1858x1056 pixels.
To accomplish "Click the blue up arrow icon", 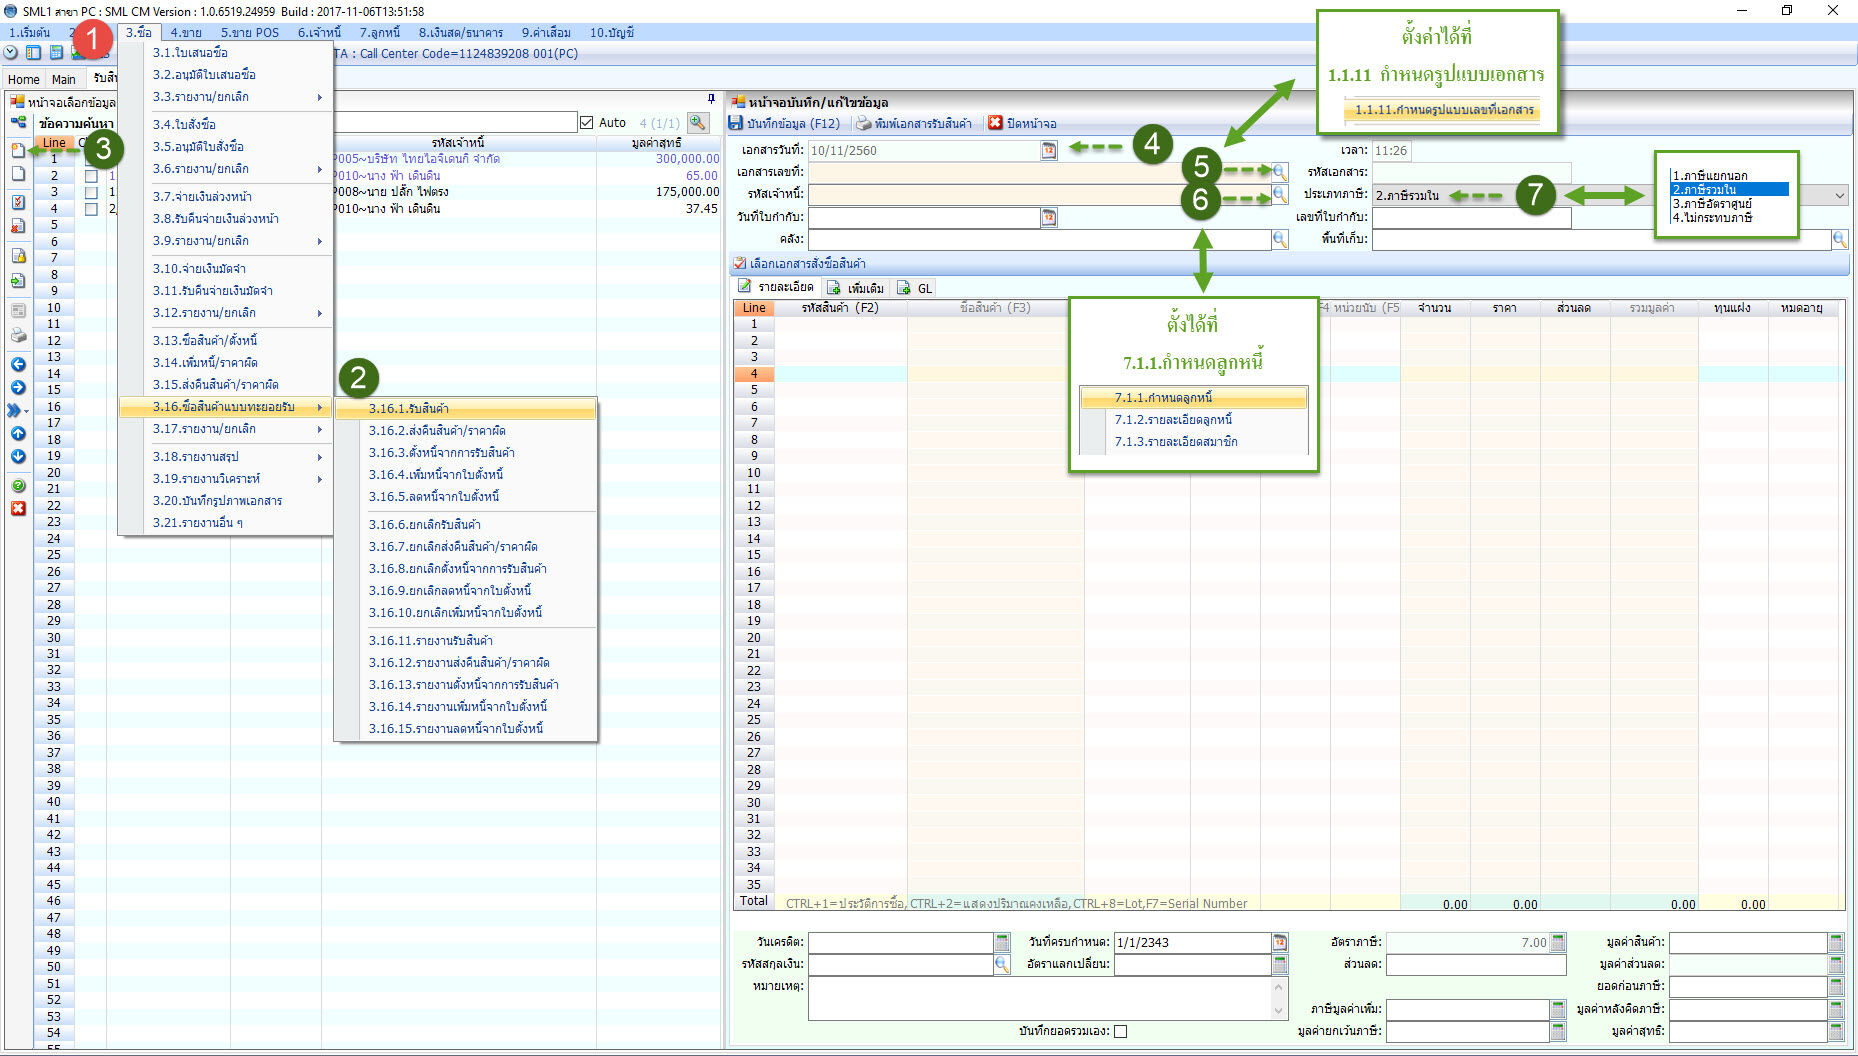I will click(x=18, y=433).
